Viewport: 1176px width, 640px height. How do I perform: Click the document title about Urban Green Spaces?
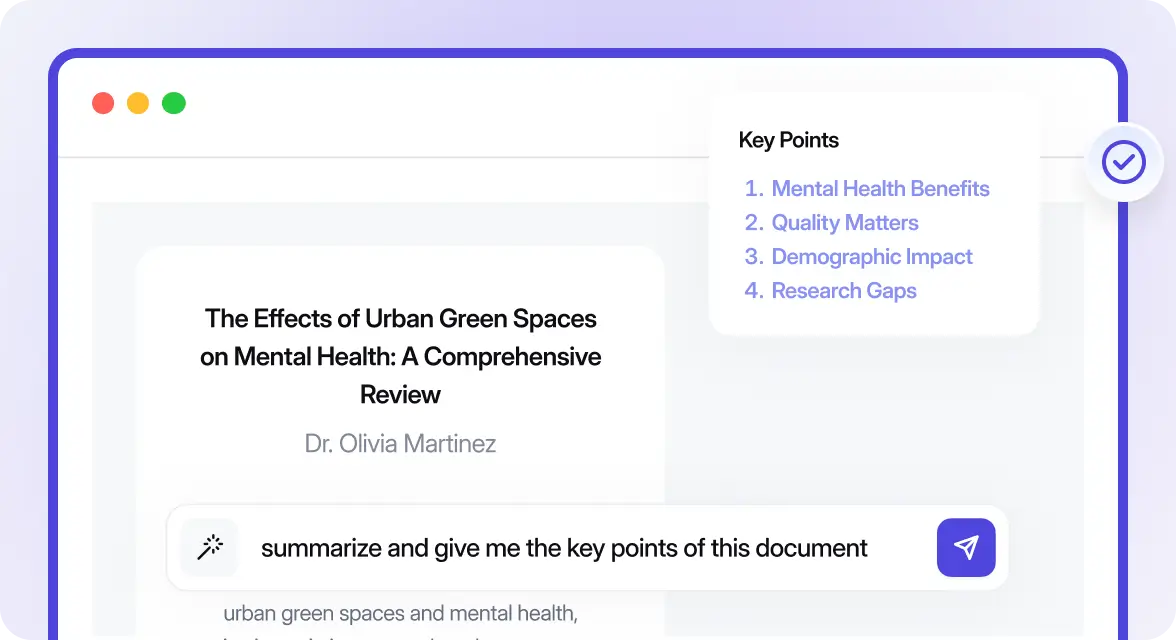click(x=400, y=356)
